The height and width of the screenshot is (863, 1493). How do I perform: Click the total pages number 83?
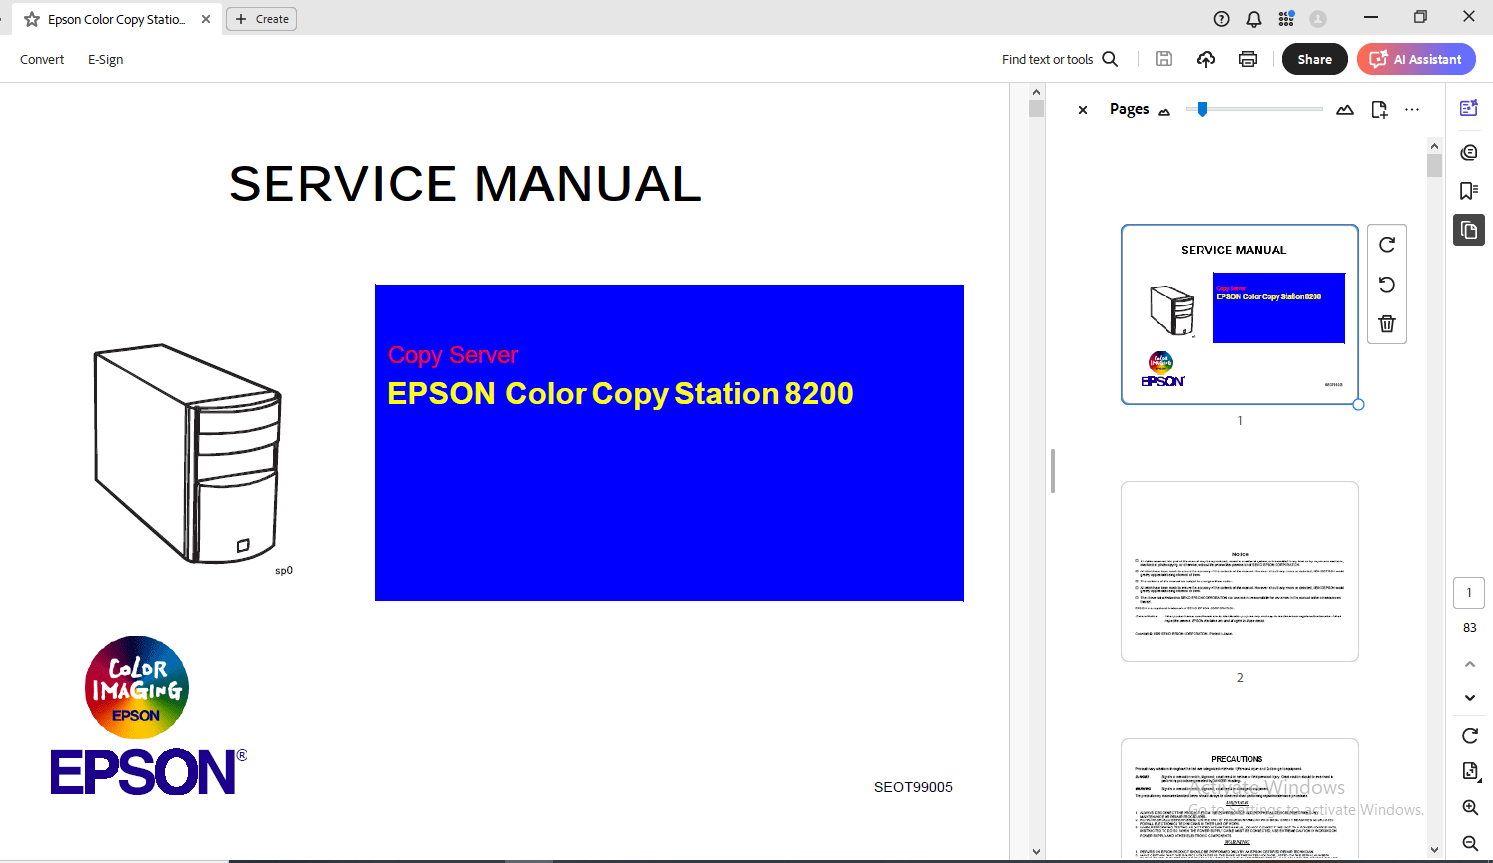tap(1469, 628)
